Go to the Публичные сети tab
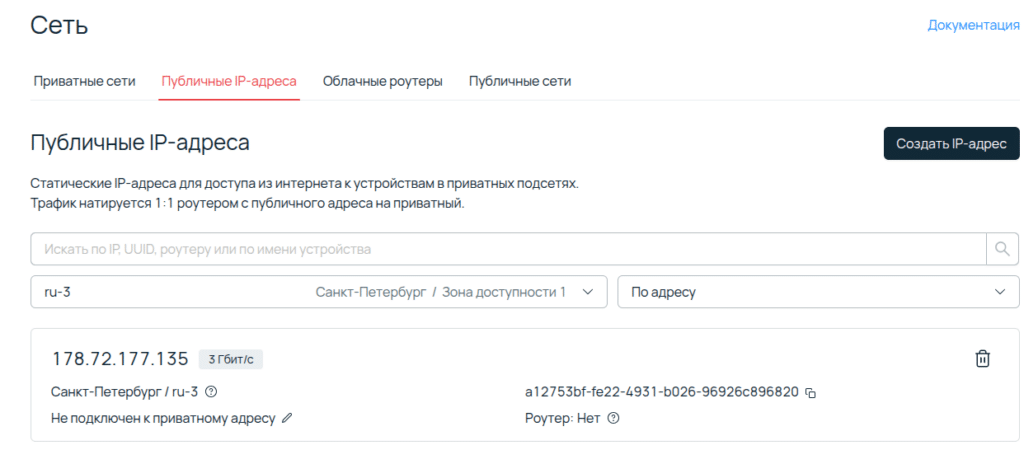This screenshot has height=450, width=1024. pos(520,82)
